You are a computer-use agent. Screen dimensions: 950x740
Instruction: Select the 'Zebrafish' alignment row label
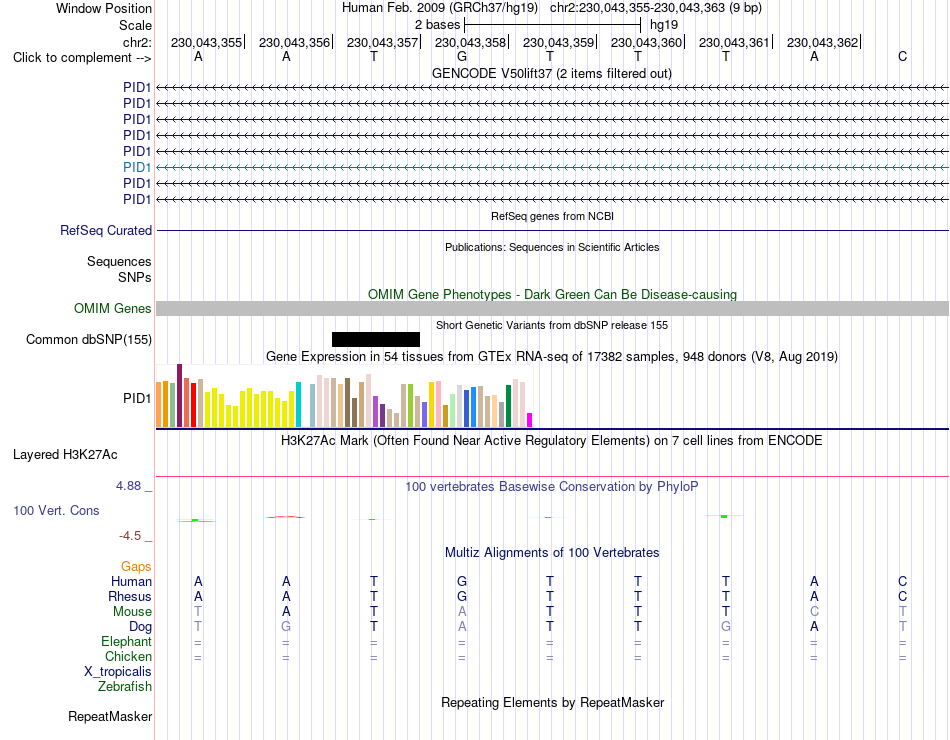pos(125,687)
